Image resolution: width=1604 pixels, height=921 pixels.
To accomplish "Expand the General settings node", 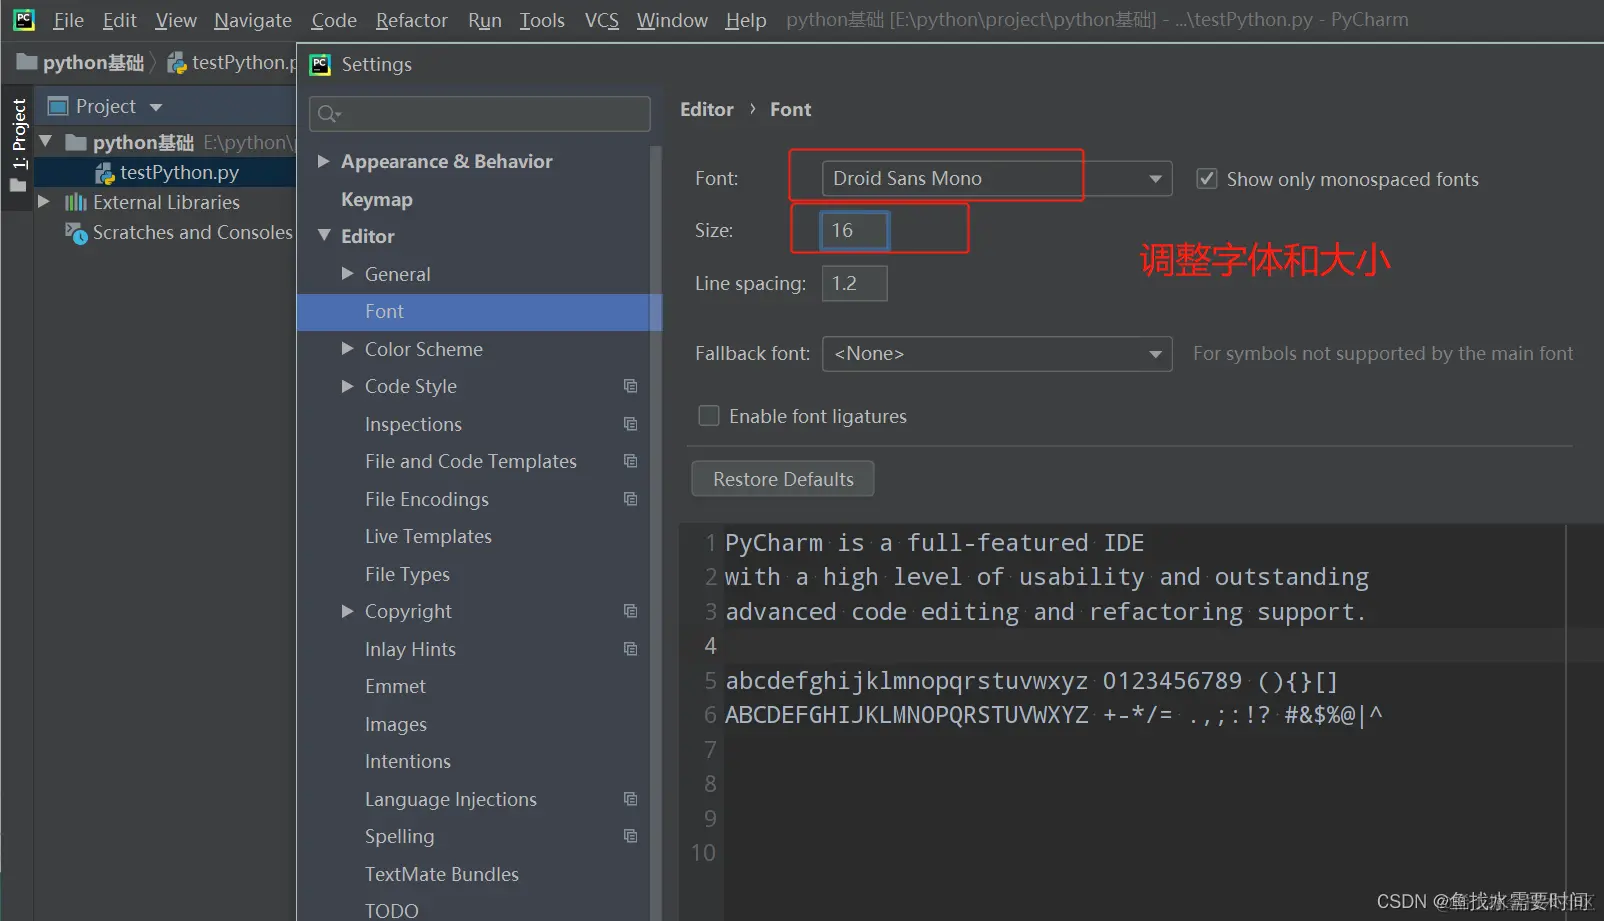I will (347, 273).
